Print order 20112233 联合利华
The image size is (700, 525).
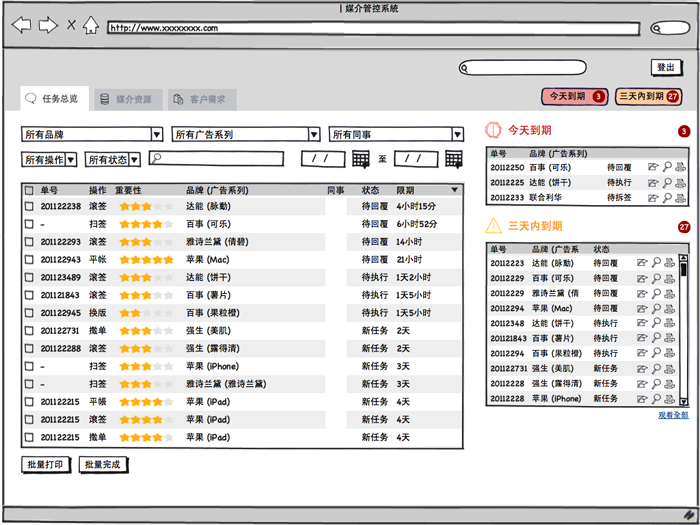680,197
